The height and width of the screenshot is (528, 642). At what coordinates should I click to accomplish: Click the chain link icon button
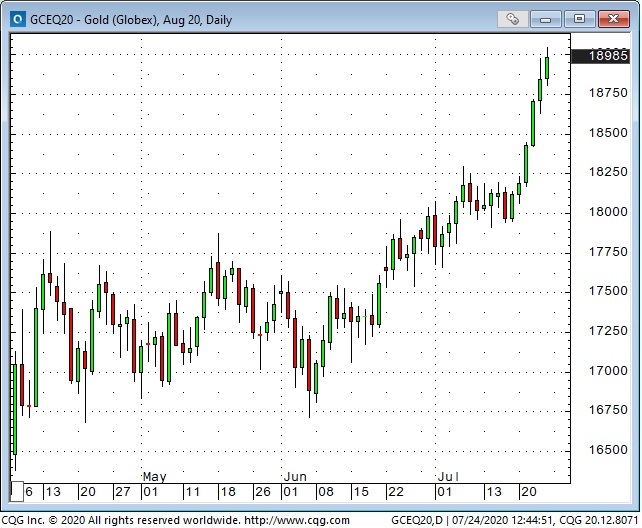[512, 19]
